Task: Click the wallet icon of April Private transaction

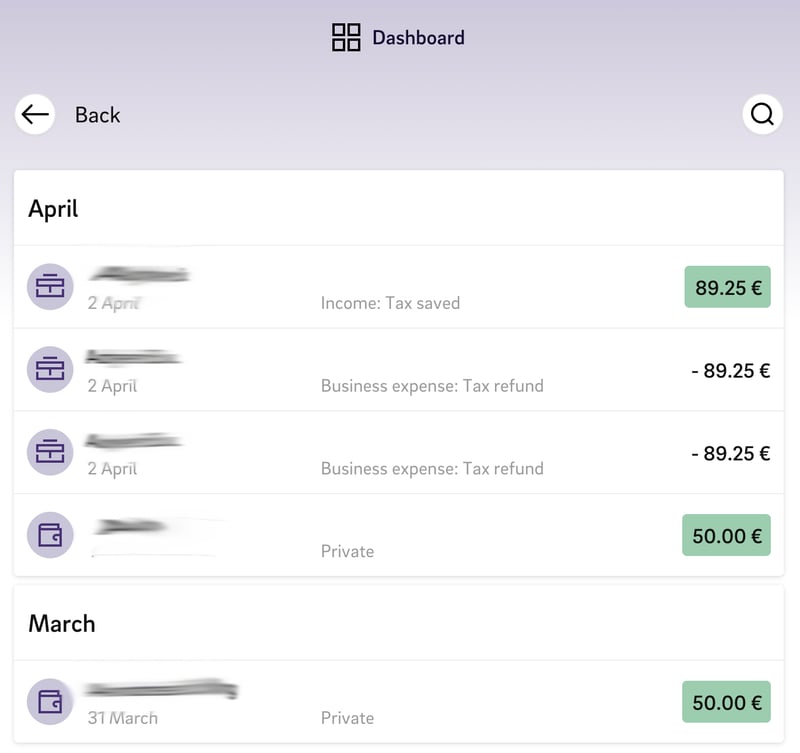Action: [50, 536]
